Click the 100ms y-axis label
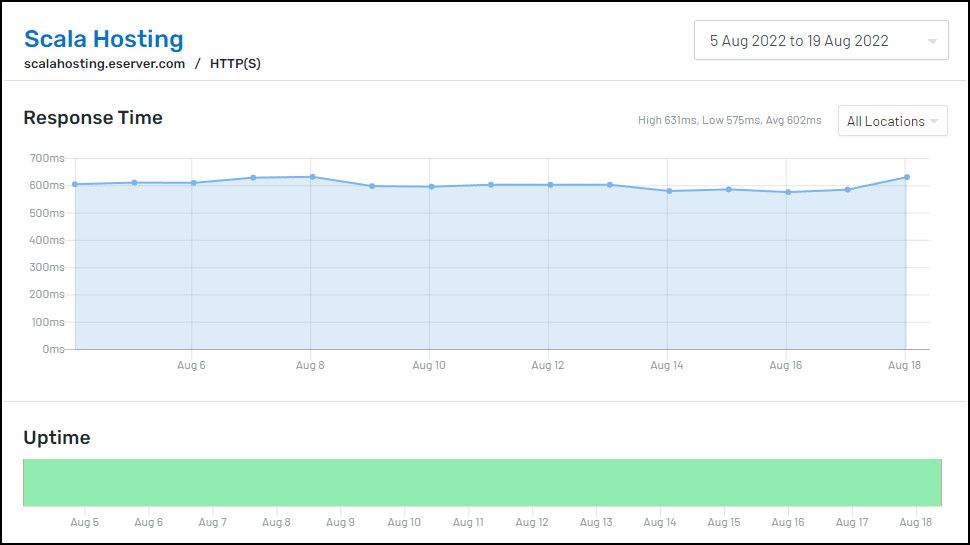This screenshot has height=545, width=970. tap(47, 322)
